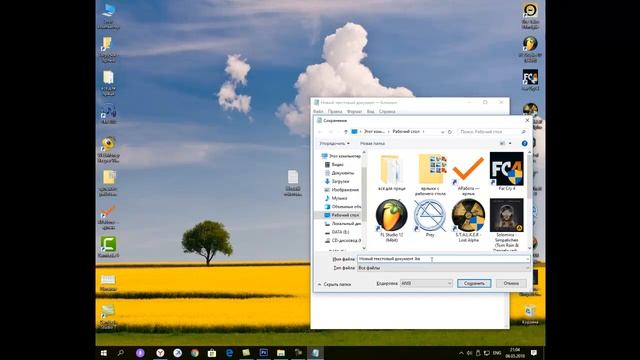Screen dimensions: 640x360
Task: Switch input language ENG in tray
Action: coord(497,353)
